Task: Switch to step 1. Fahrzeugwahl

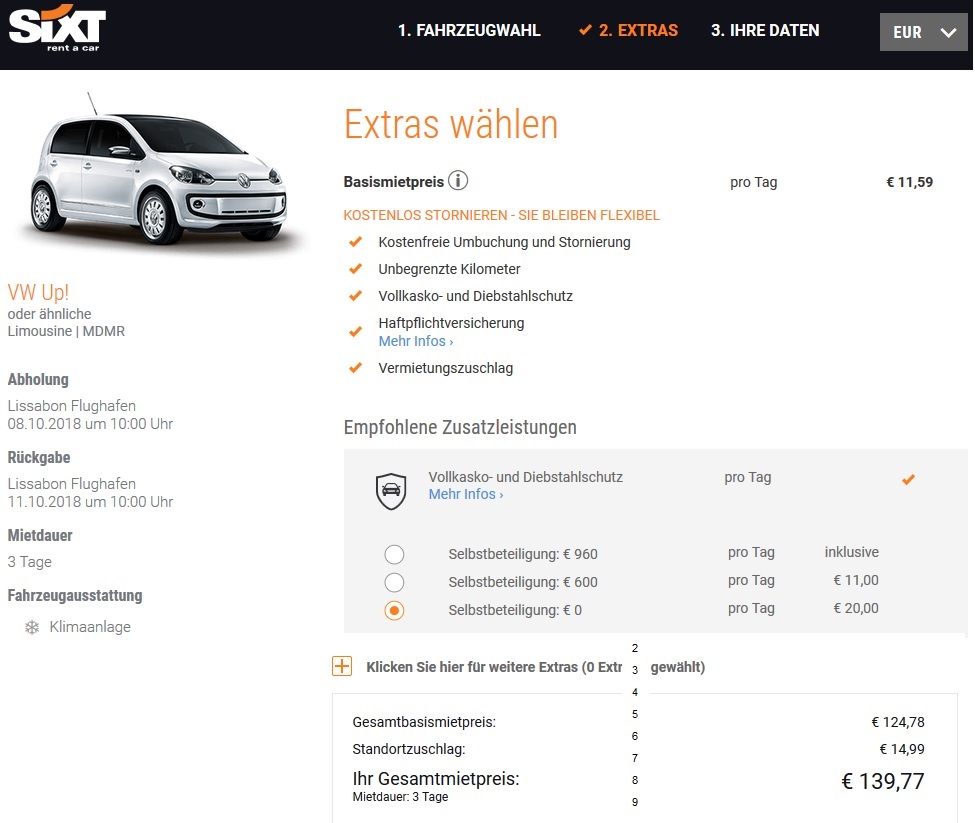Action: pyautogui.click(x=471, y=31)
